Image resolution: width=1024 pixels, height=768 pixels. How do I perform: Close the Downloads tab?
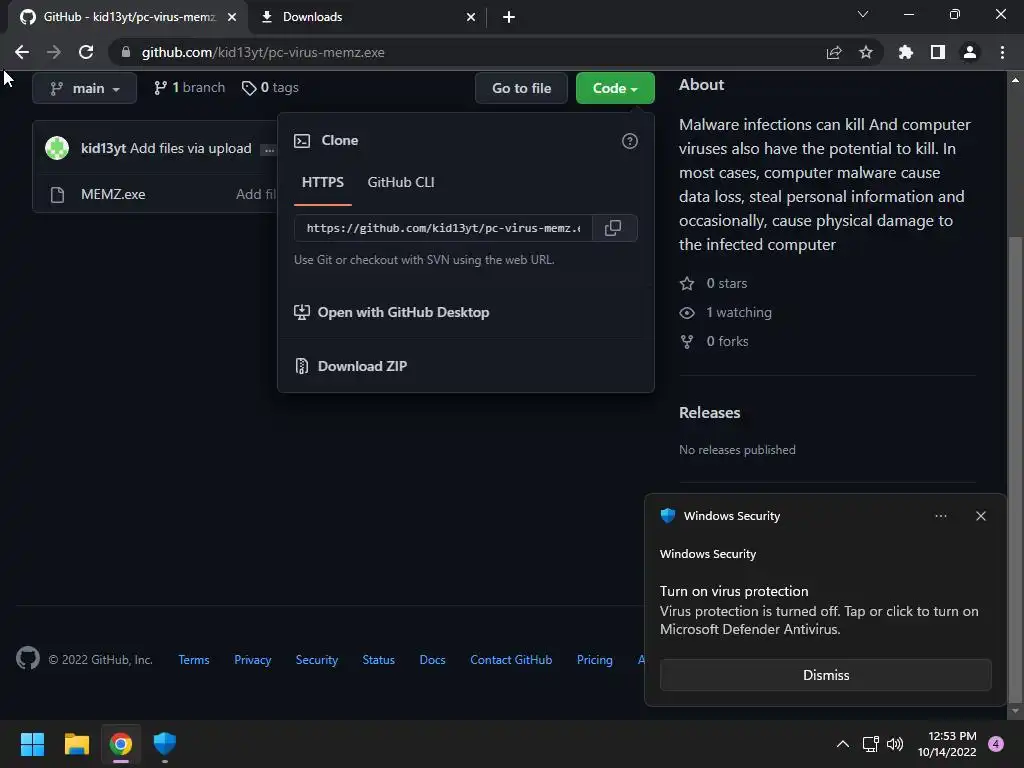tap(471, 17)
